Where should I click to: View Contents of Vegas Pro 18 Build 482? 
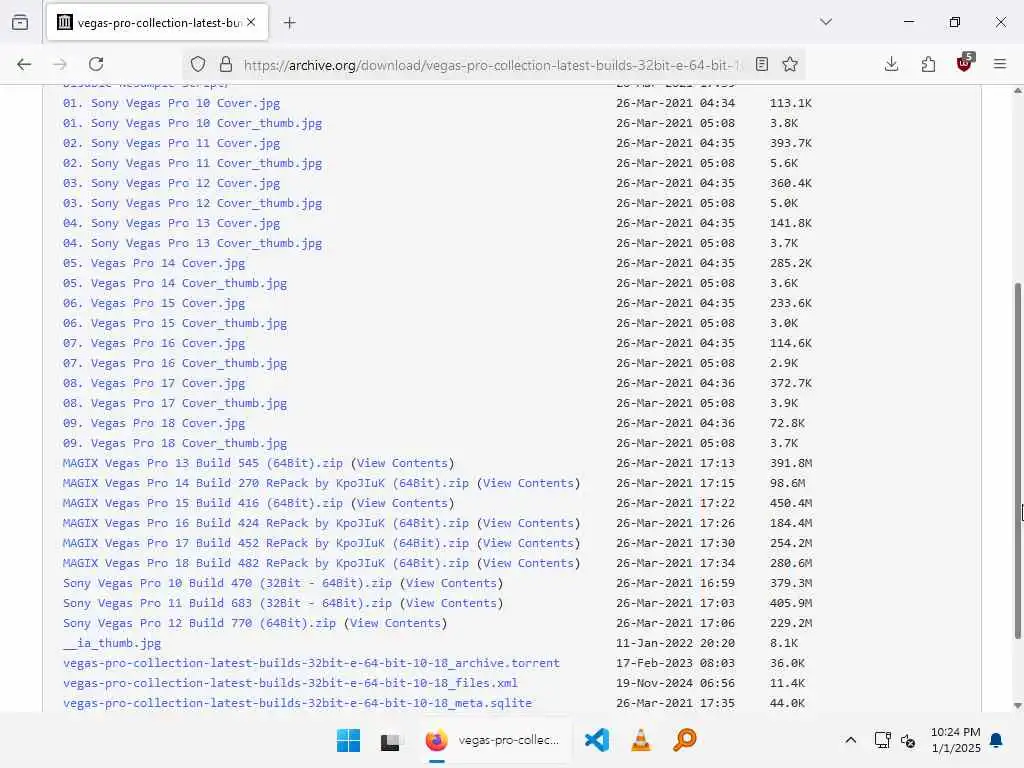click(528, 563)
